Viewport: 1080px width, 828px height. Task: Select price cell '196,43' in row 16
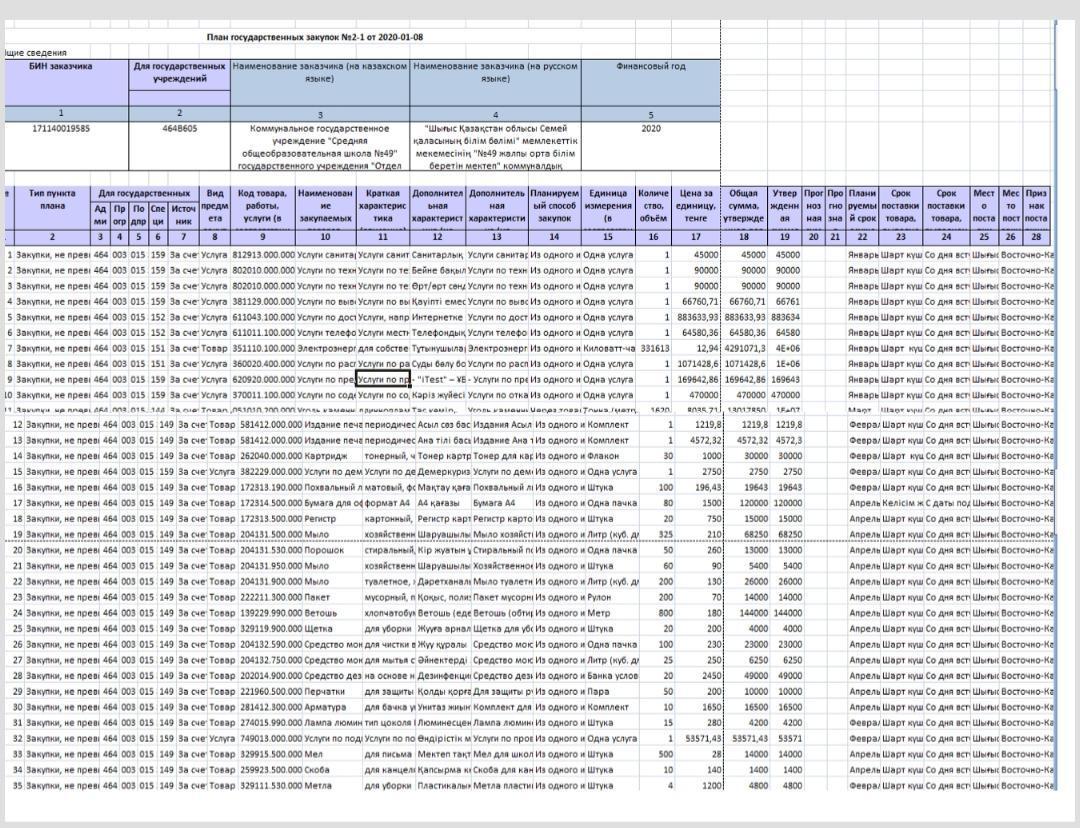[700, 488]
